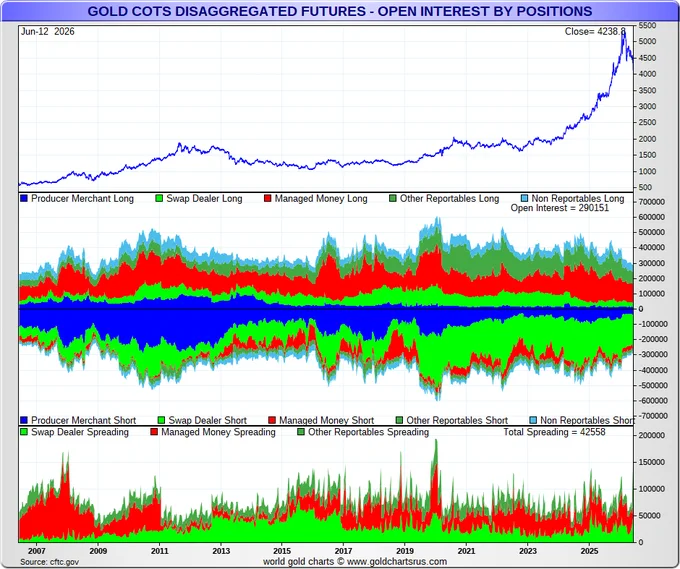Click the -700000 positions axis value
This screenshot has width=680, height=569.
(651, 416)
